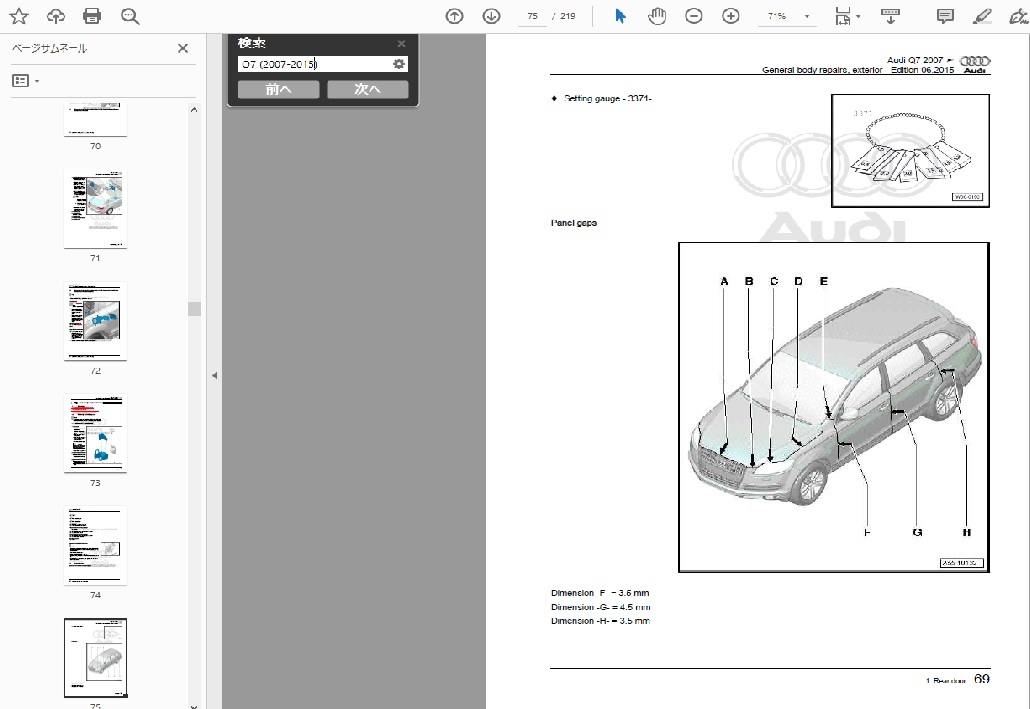The height and width of the screenshot is (709, 1030).
Task: Activate the hand pan tool
Action: tap(657, 16)
